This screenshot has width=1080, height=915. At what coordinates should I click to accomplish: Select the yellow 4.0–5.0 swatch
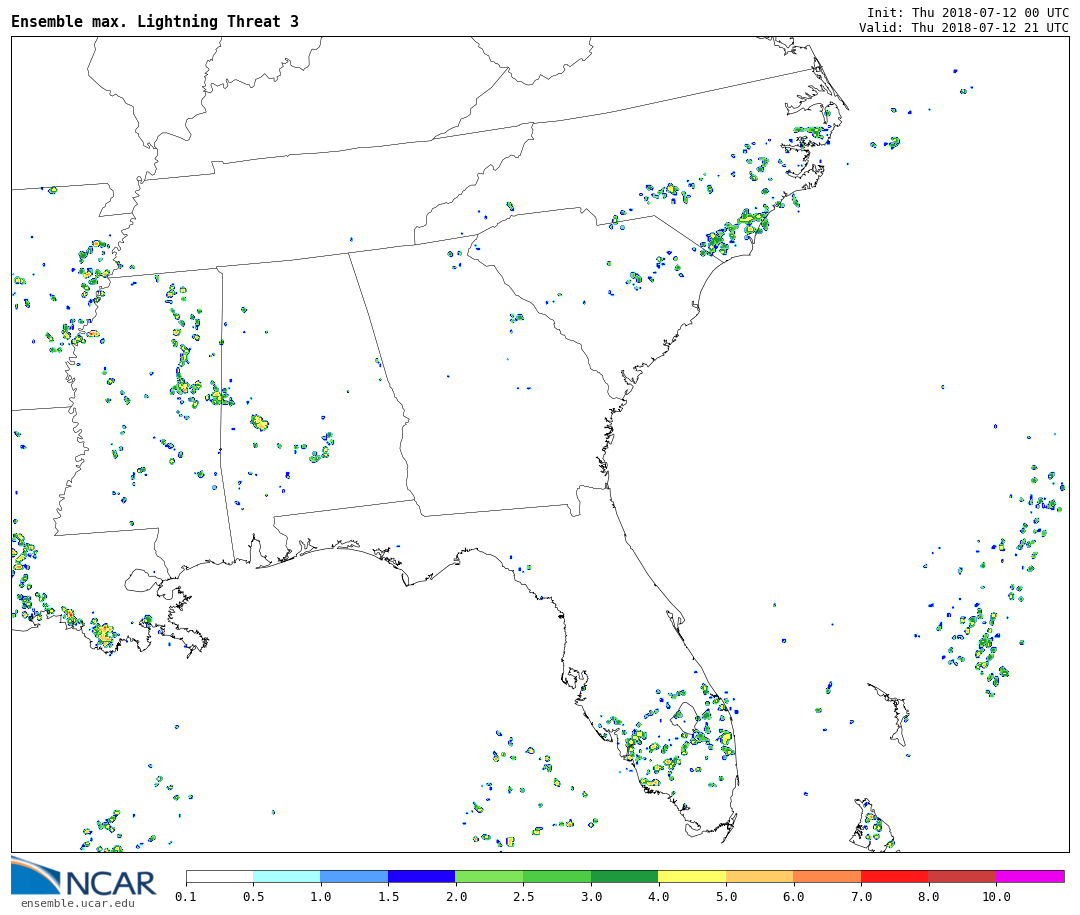692,876
